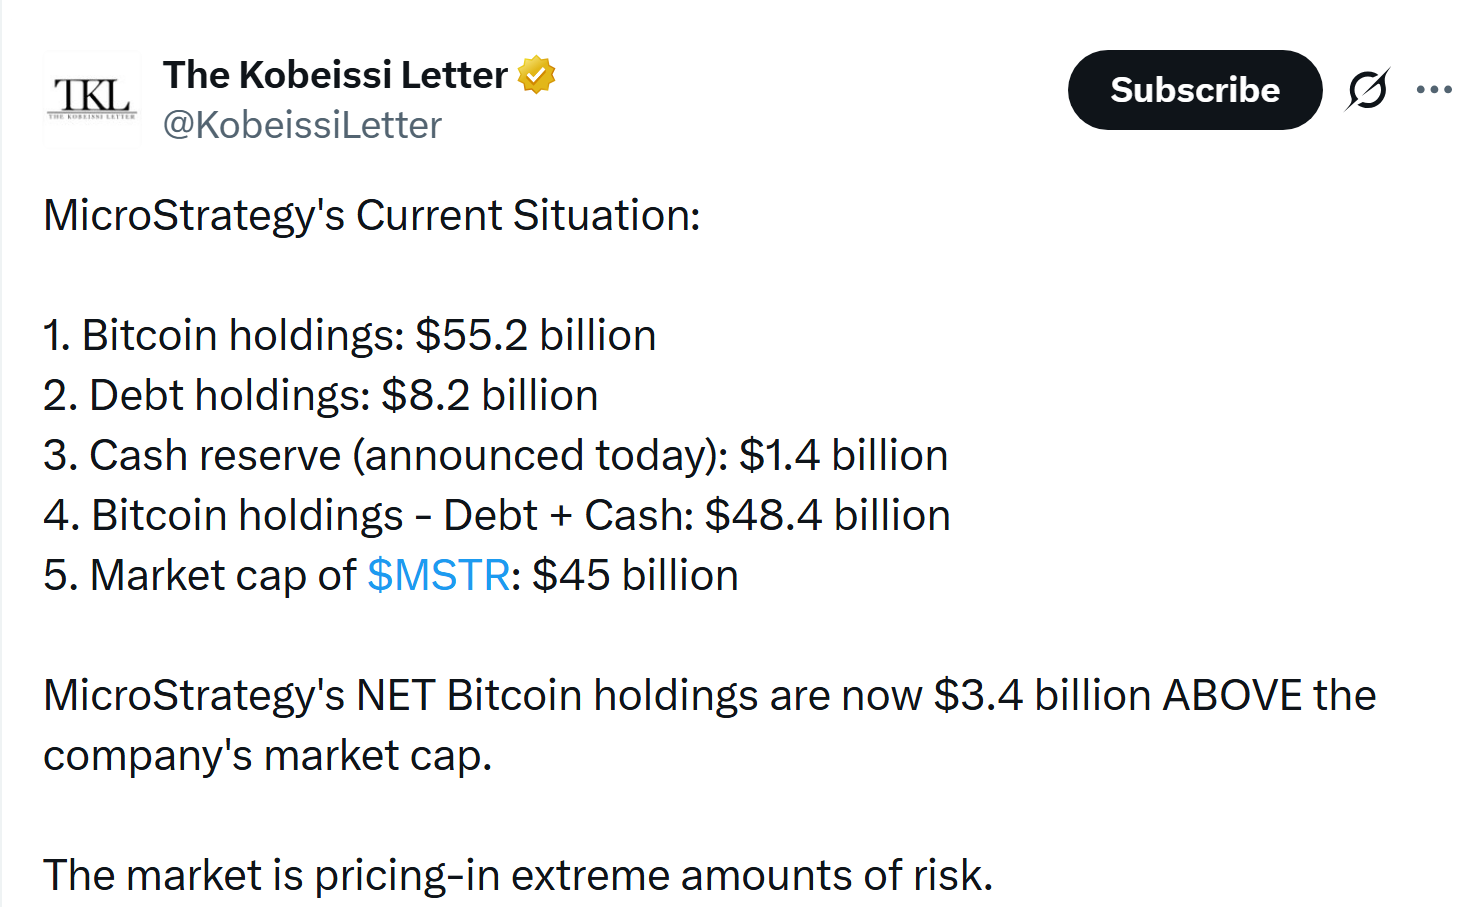
Task: Click the "MicroStrategy's Current Situation:" heading text
Action: tap(372, 215)
